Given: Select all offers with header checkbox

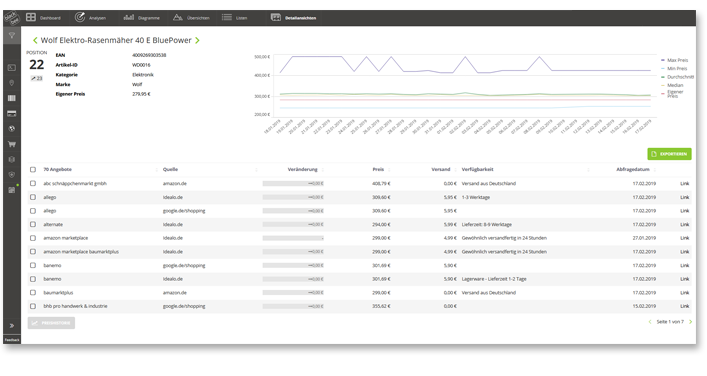Looking at the screenshot, I should click(x=33, y=170).
